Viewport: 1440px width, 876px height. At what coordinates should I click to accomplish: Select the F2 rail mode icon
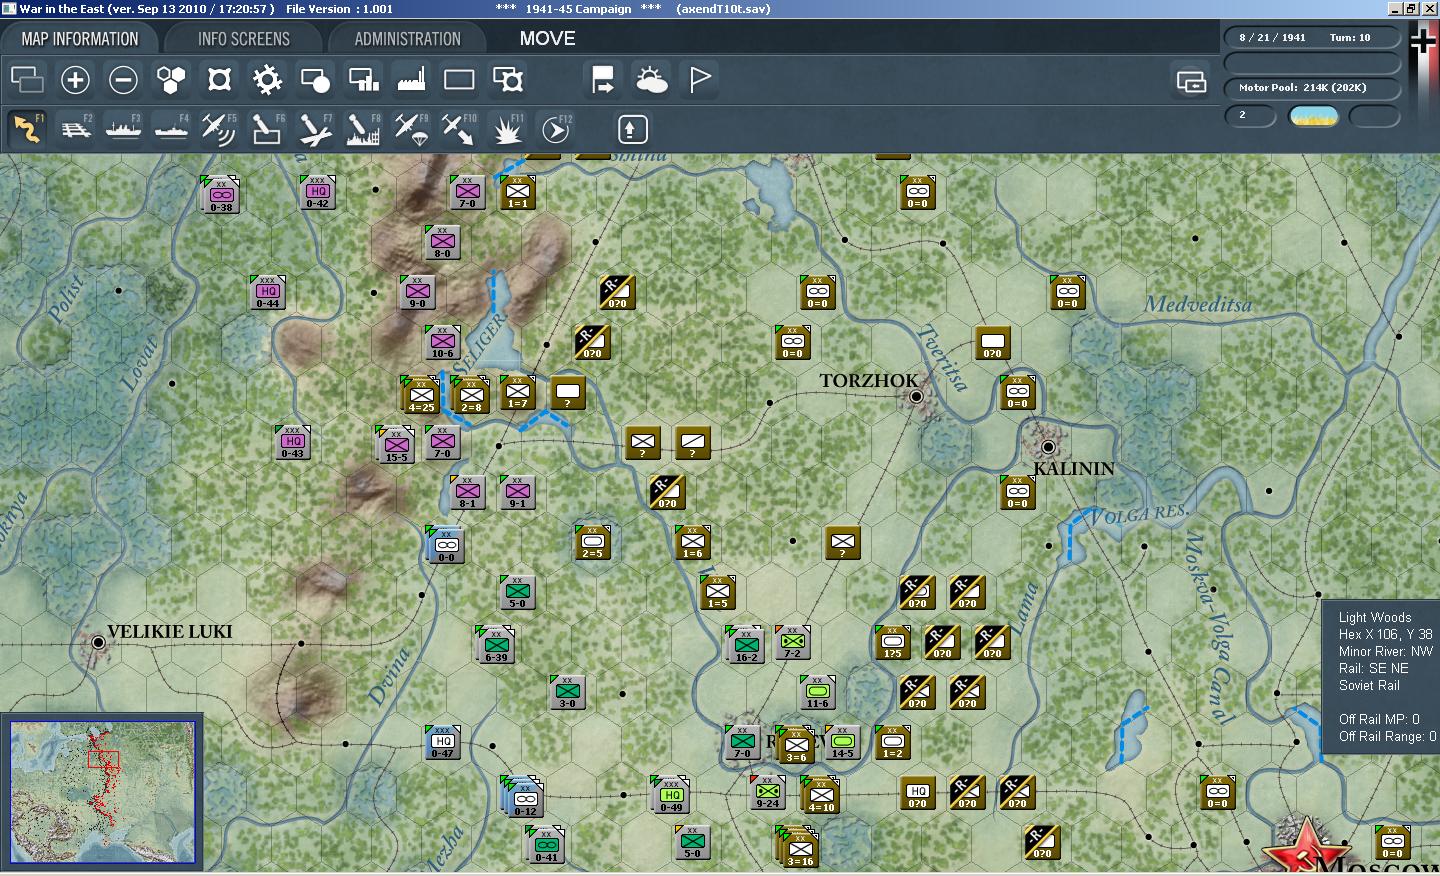[75, 129]
